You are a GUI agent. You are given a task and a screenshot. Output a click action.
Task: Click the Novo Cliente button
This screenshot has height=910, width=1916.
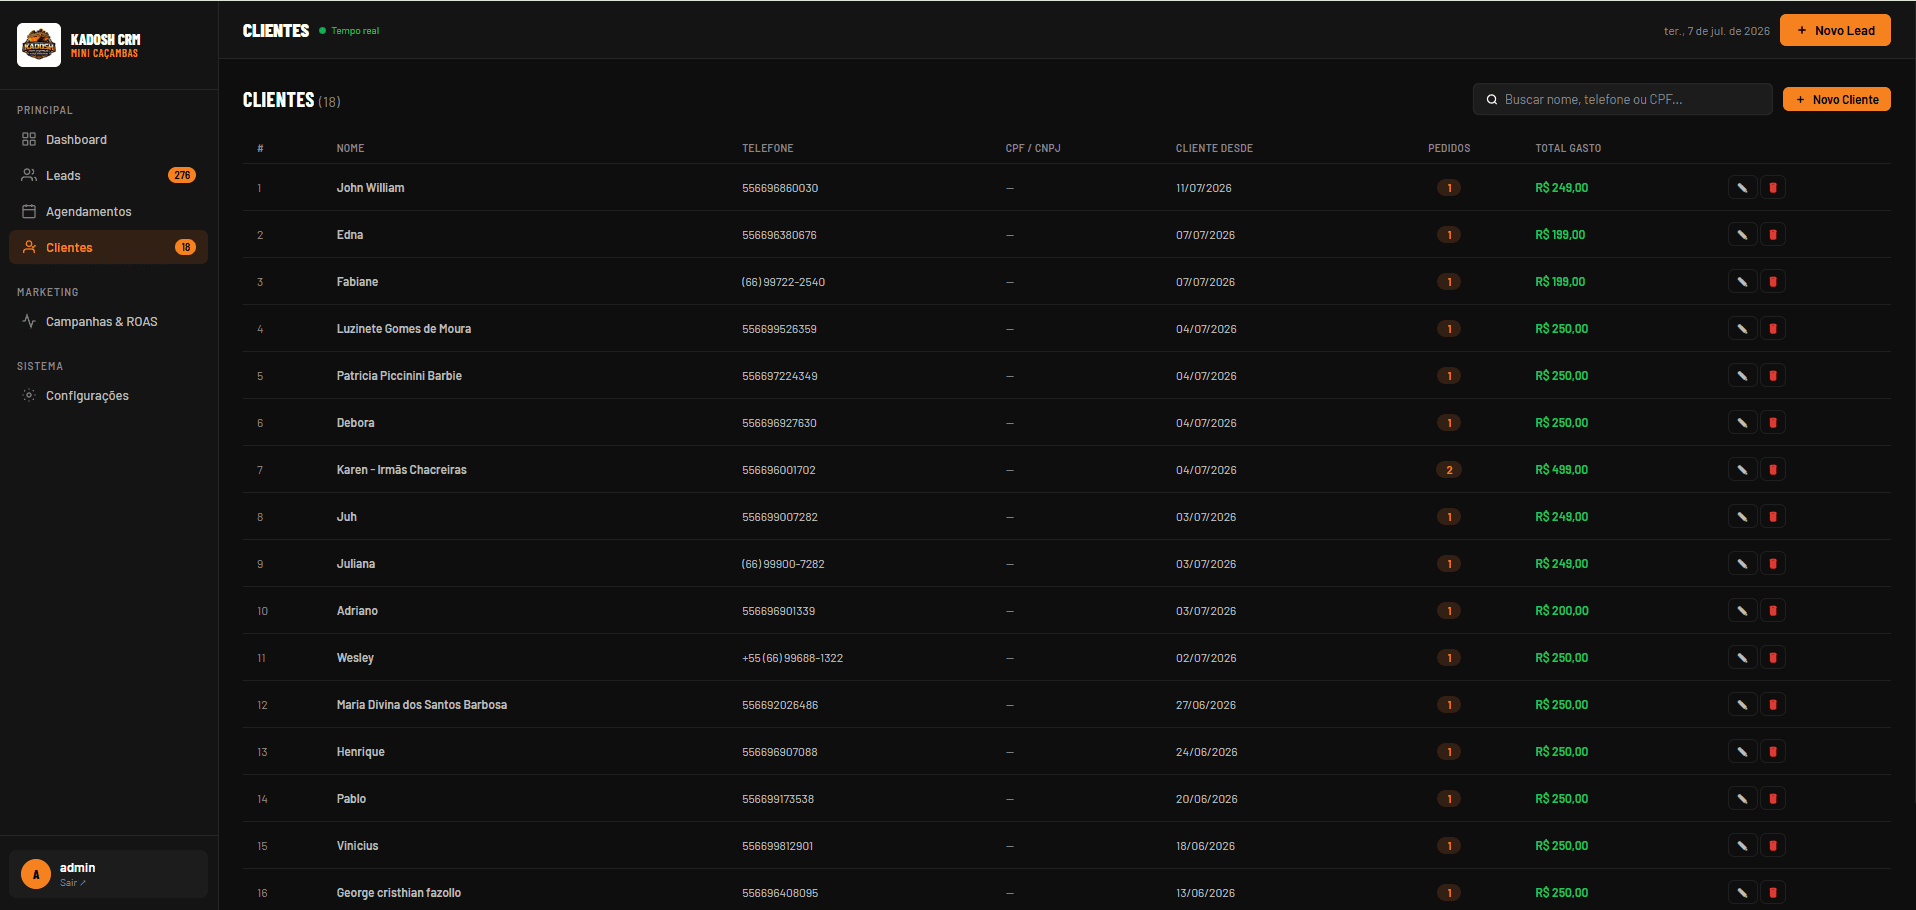click(x=1836, y=100)
